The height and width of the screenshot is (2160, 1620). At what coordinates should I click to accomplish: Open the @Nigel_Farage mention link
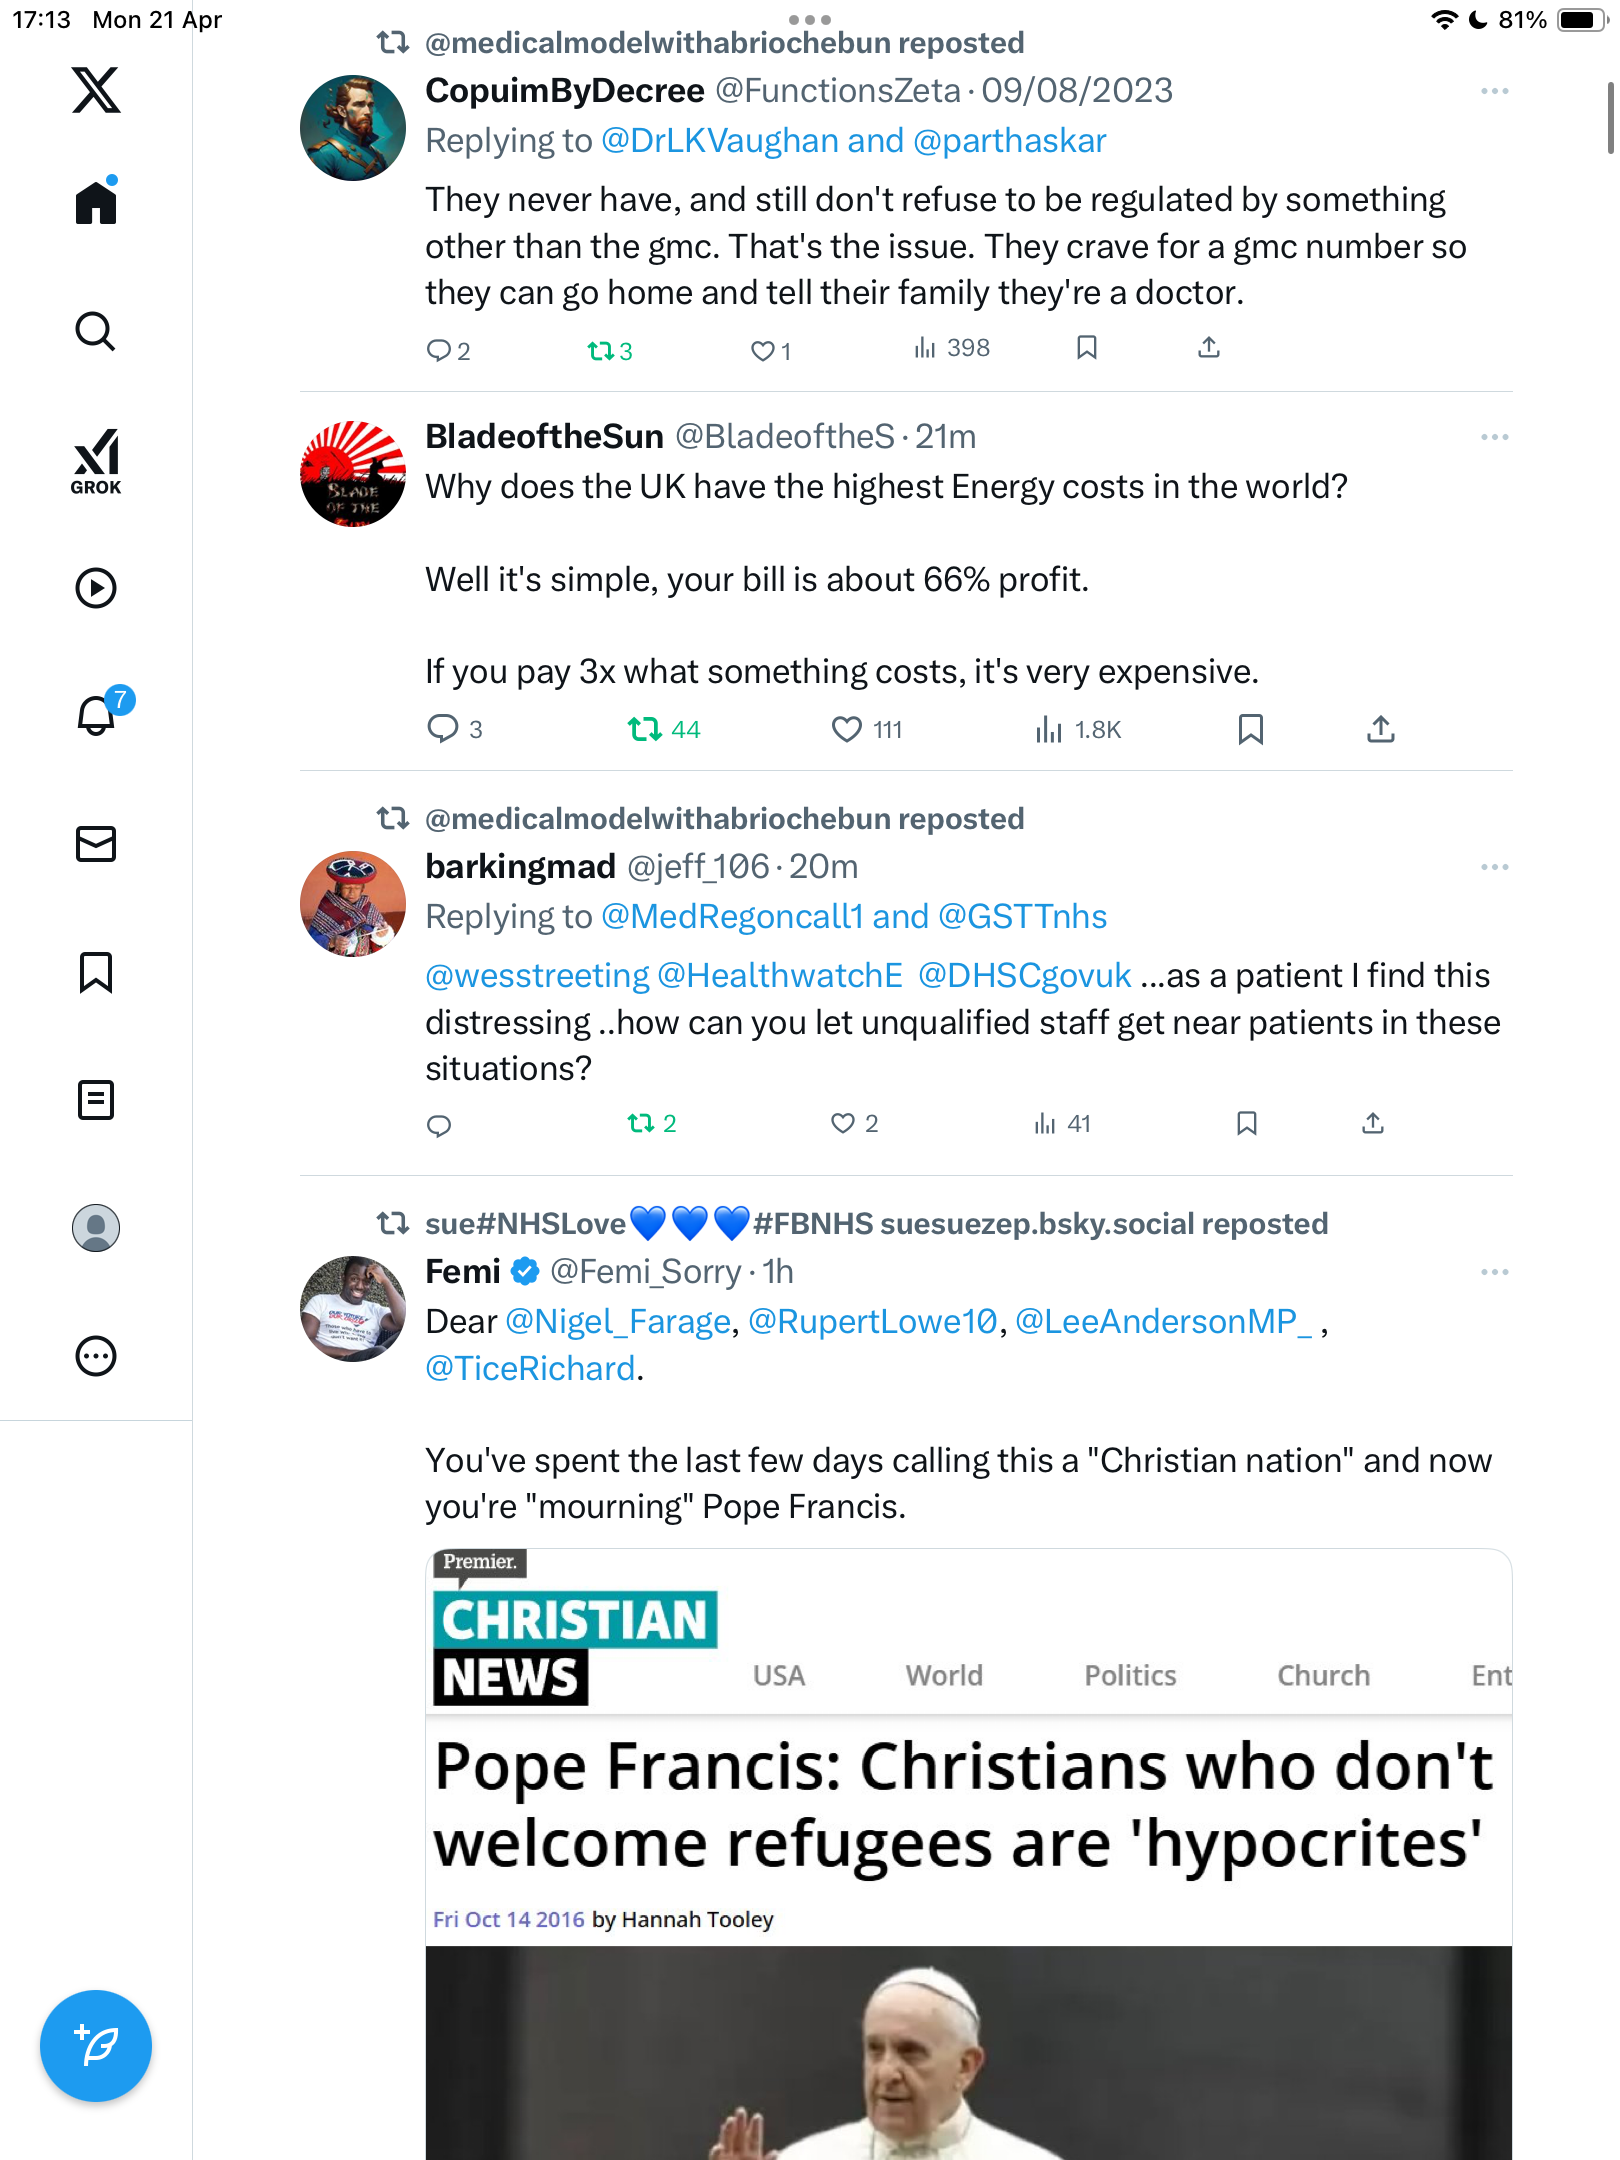[x=618, y=1322]
